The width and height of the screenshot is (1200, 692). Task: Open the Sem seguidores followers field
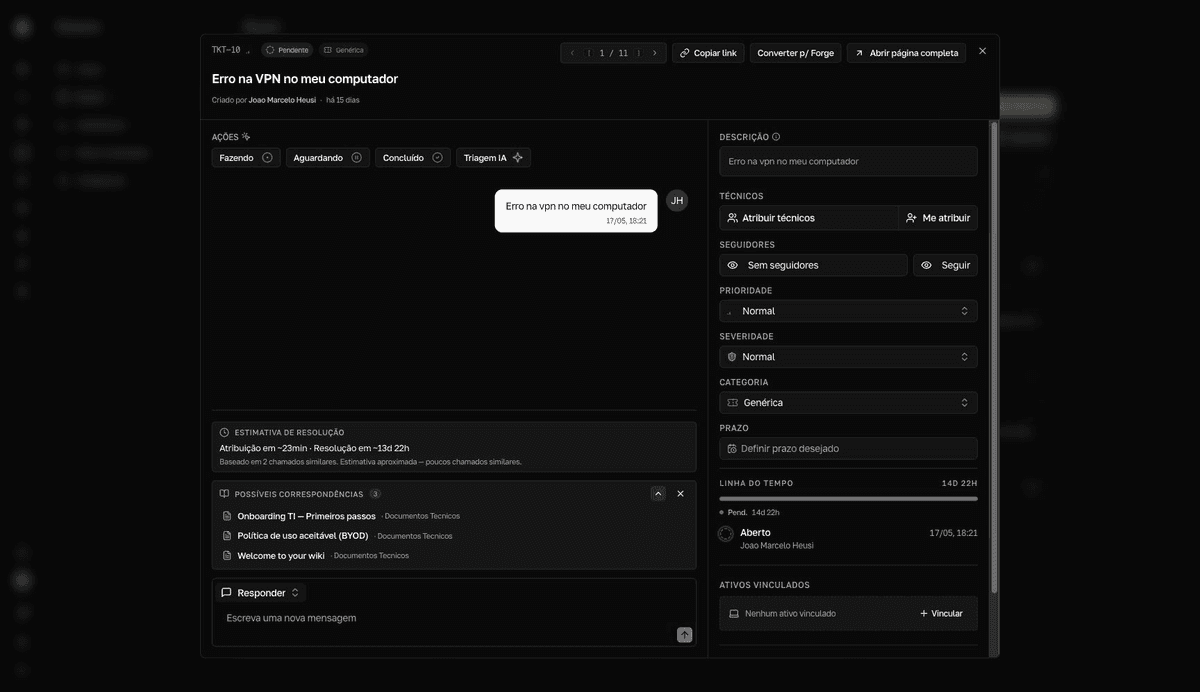814,265
